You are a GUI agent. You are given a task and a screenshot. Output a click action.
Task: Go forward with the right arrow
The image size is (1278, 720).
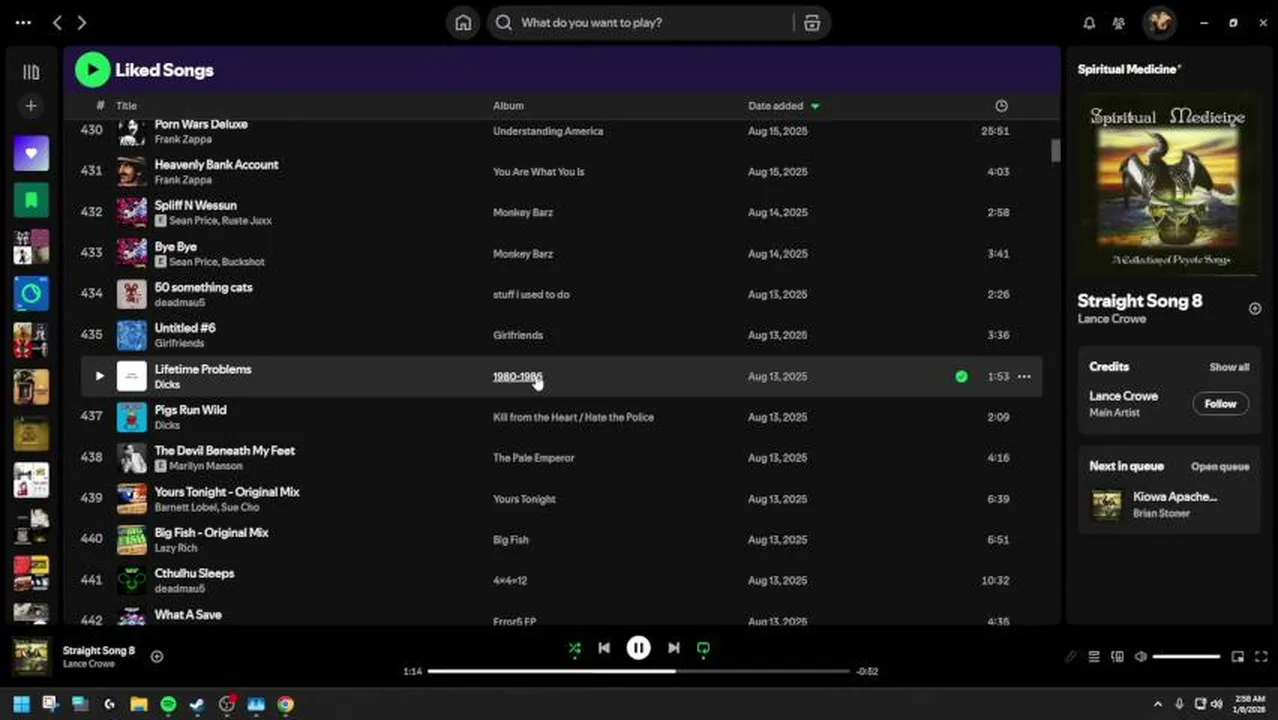coord(82,22)
